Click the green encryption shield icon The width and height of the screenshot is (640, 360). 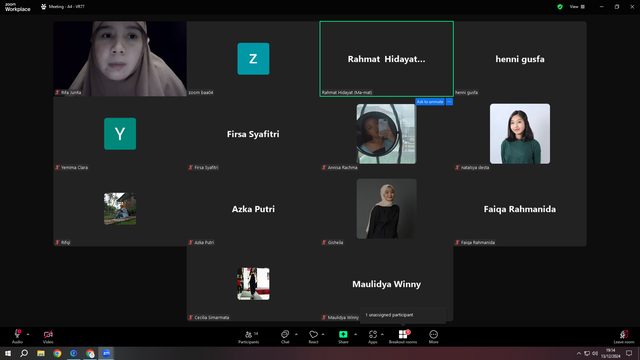(x=560, y=7)
